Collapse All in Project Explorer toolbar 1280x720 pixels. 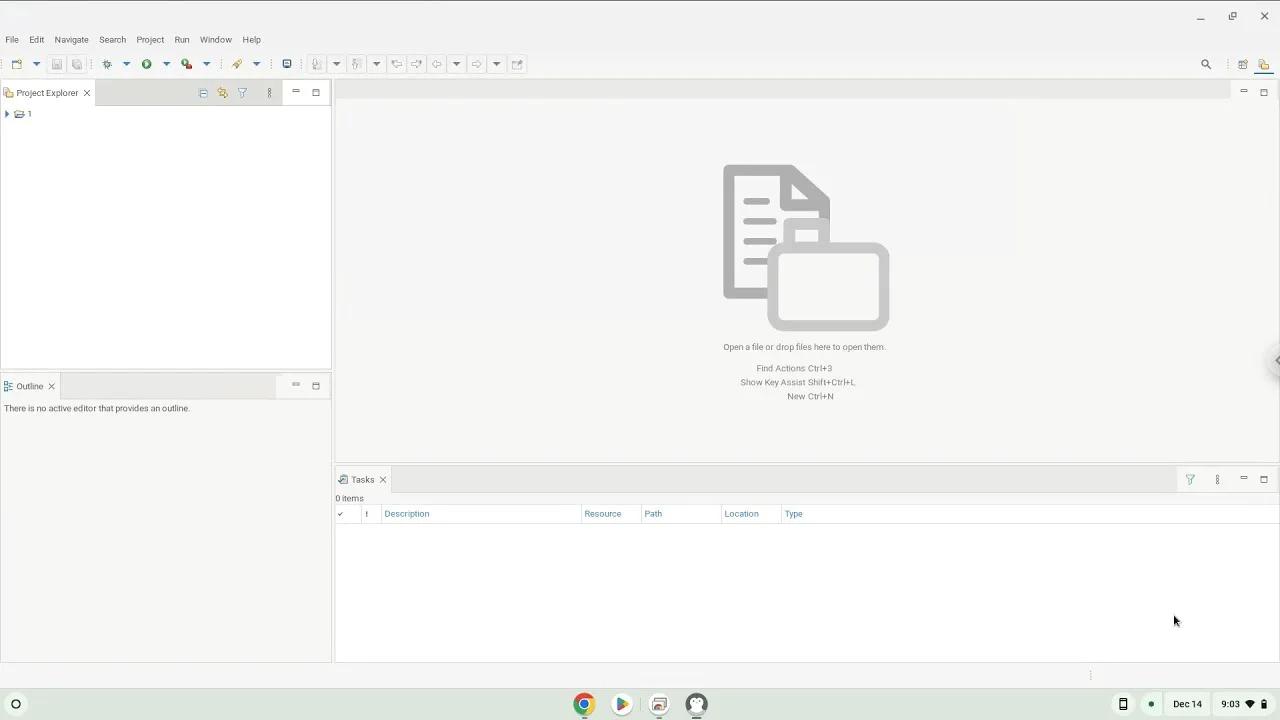203,92
